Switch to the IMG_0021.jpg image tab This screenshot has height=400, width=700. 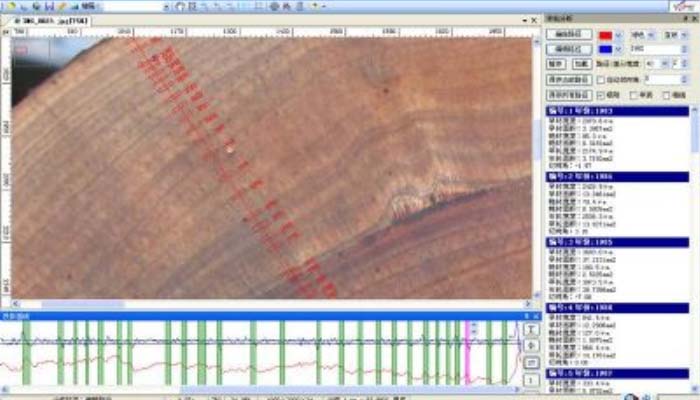click(48, 20)
